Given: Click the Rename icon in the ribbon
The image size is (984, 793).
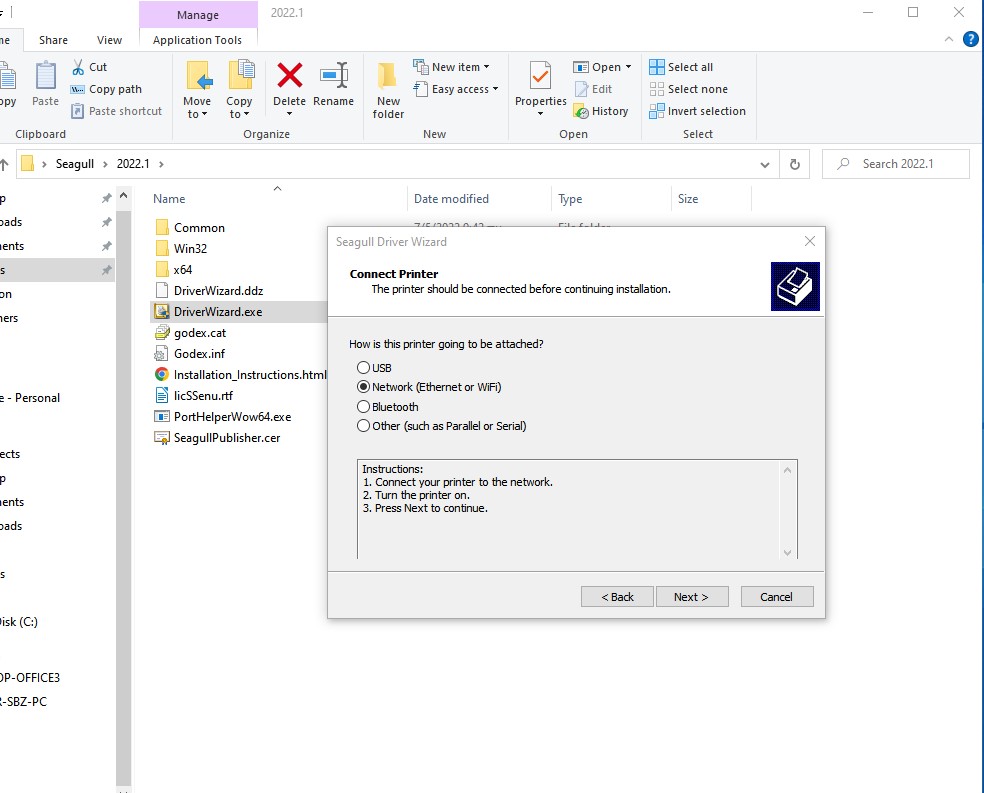Looking at the screenshot, I should click(334, 75).
